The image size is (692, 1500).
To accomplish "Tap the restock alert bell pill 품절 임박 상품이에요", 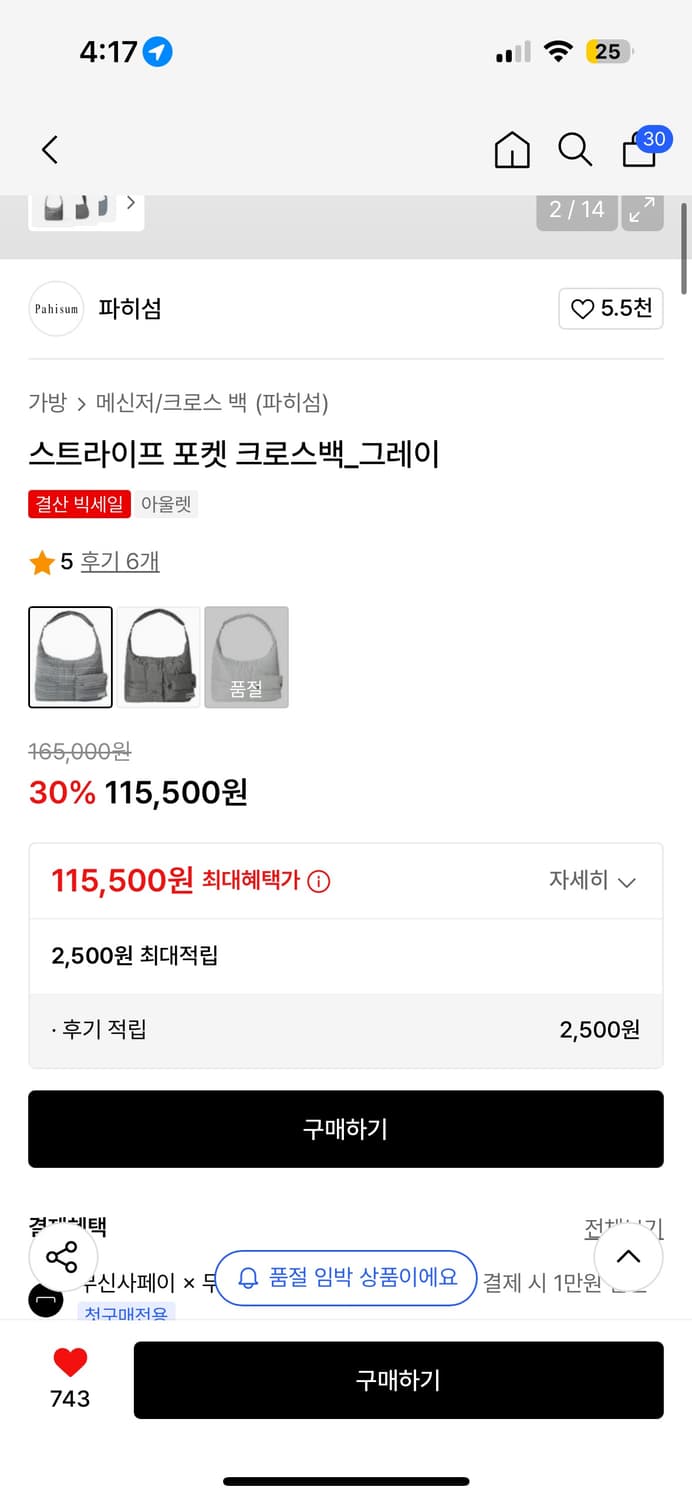I will click(x=345, y=1278).
